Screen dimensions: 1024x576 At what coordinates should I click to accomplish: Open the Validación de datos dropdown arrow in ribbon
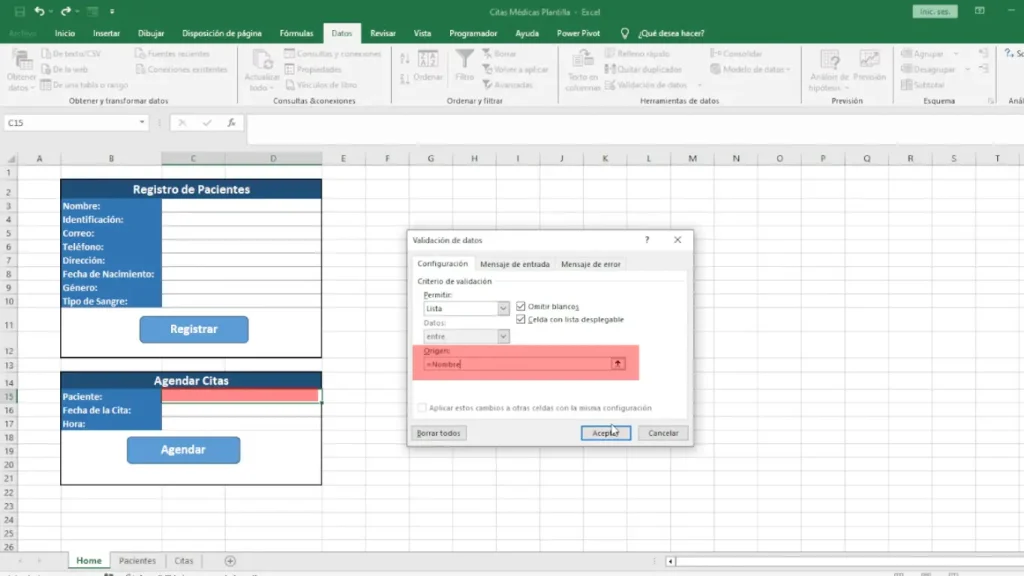pos(699,85)
